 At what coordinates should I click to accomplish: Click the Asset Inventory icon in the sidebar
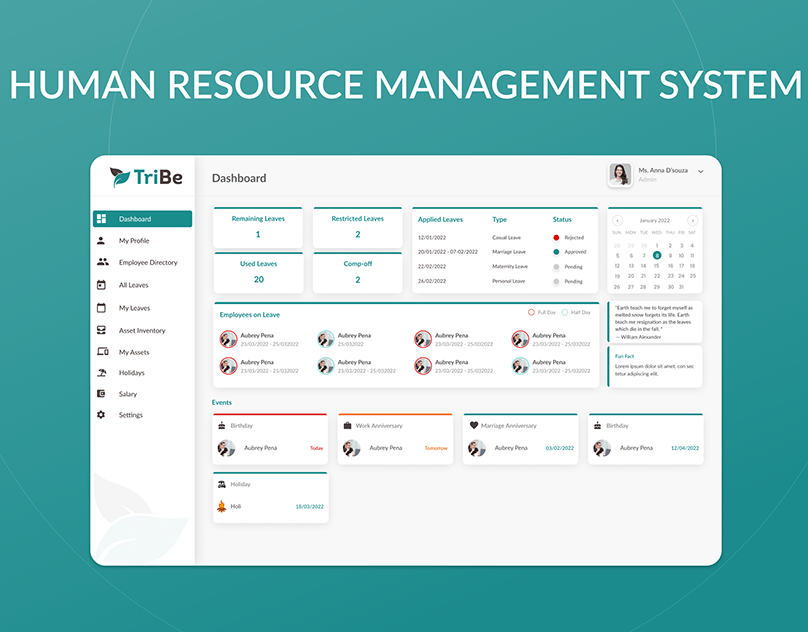pyautogui.click(x=101, y=329)
